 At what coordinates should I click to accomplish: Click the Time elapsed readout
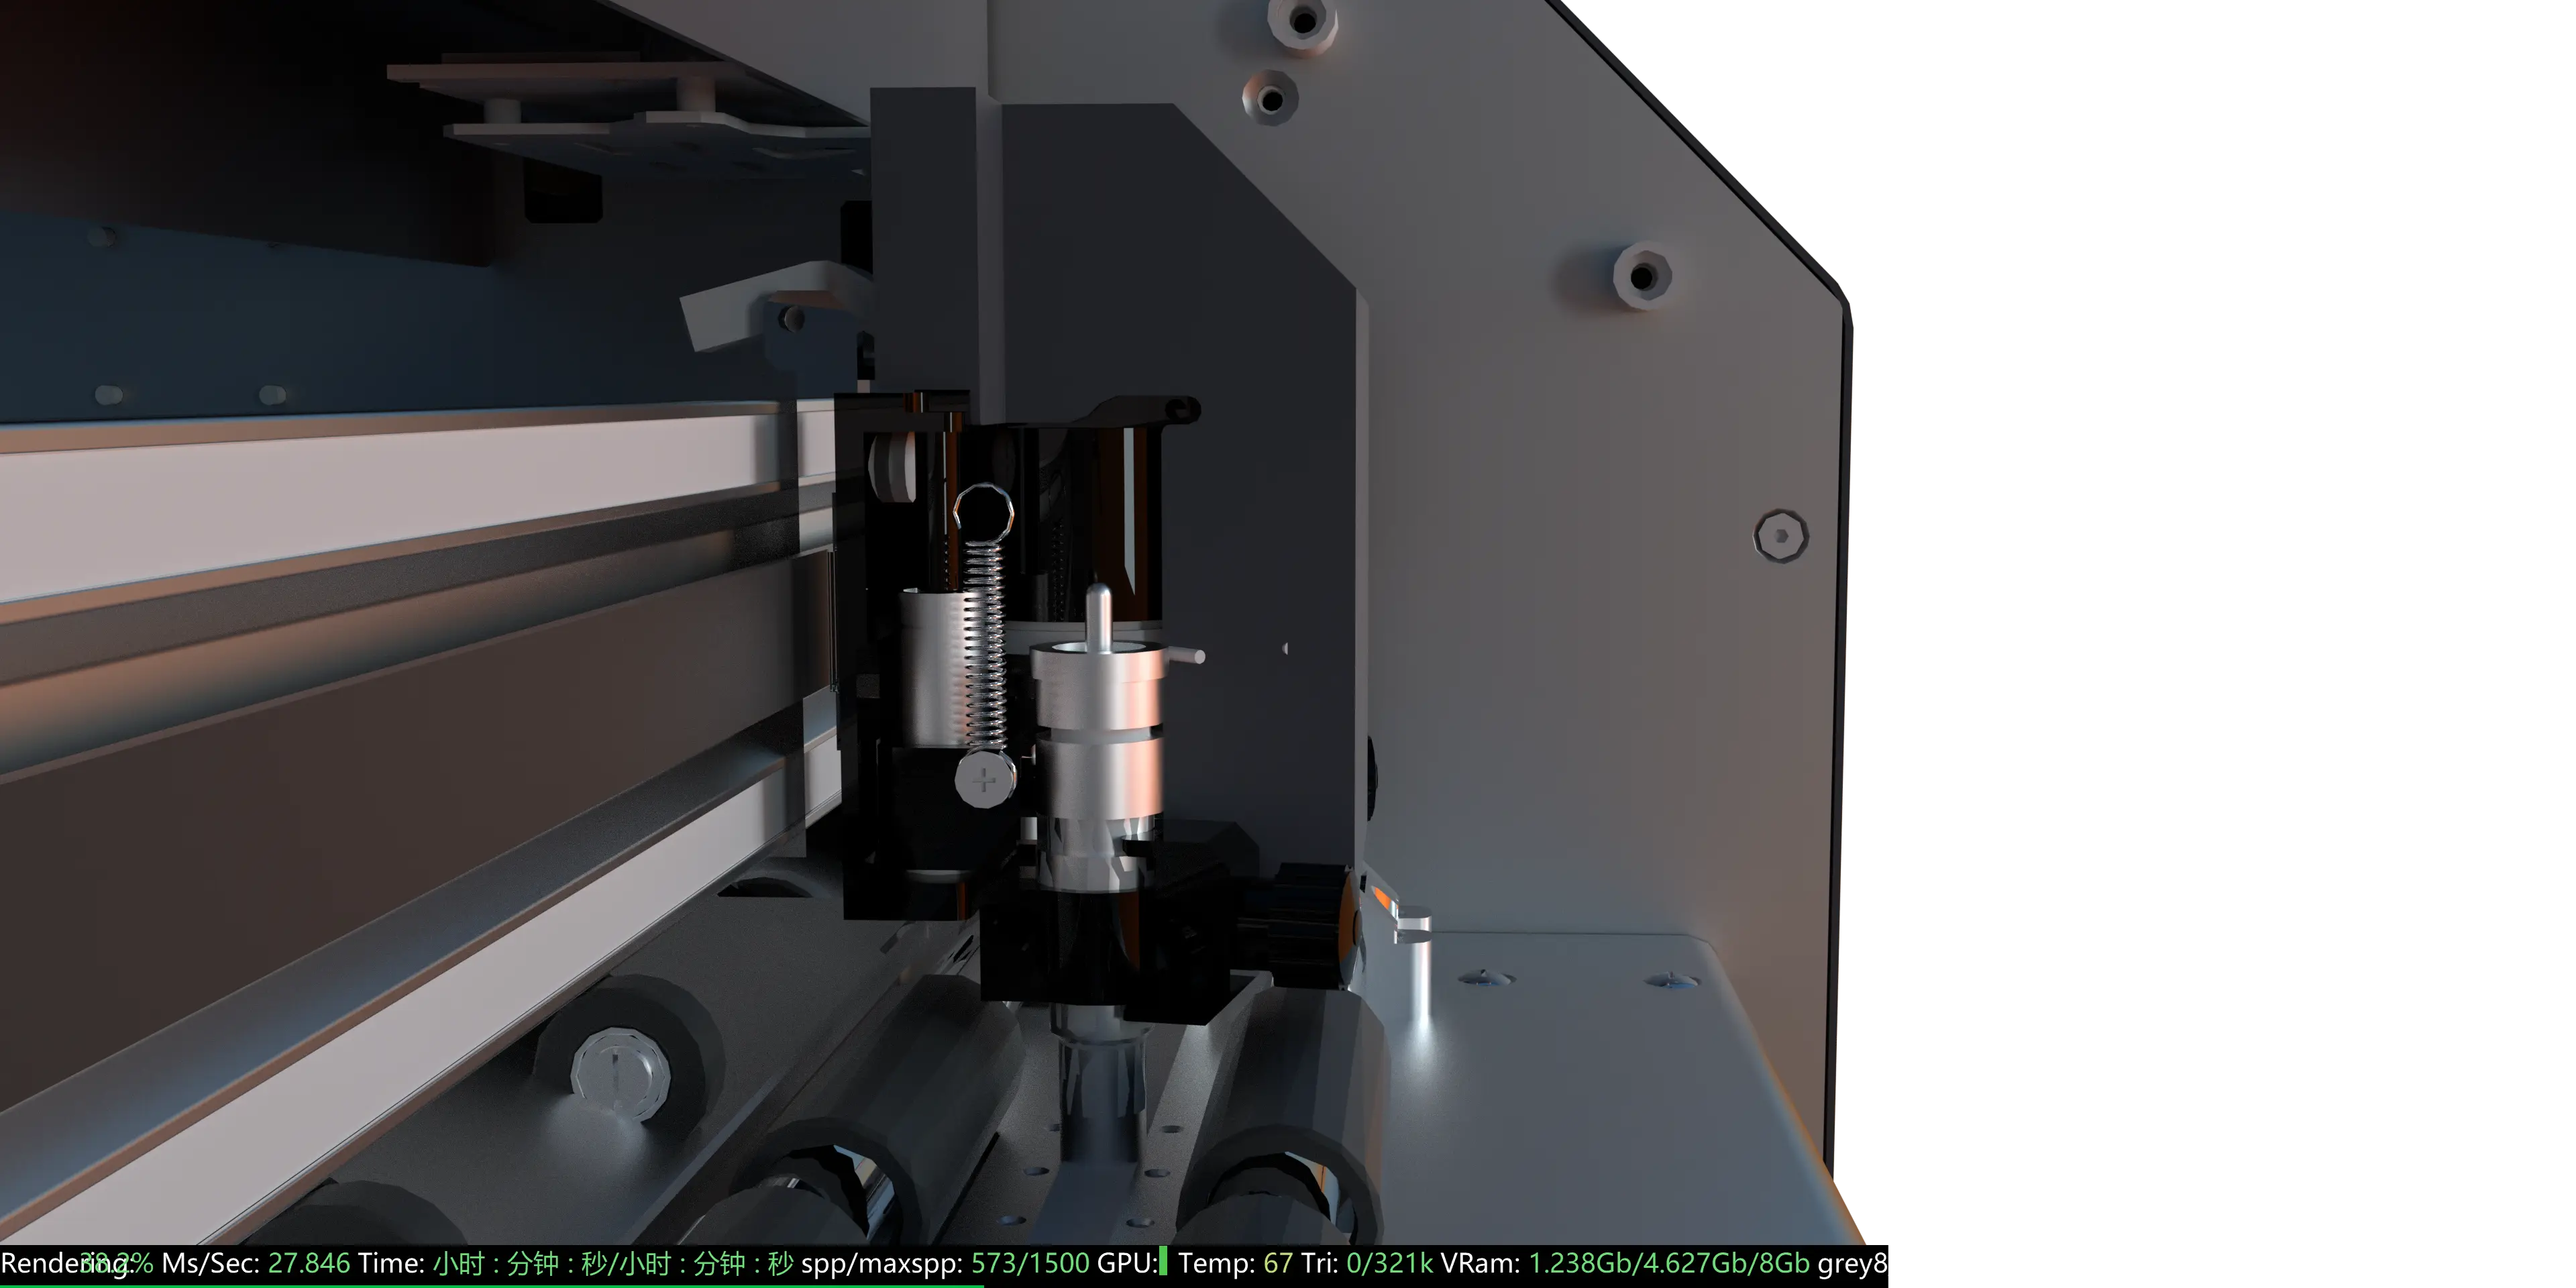613,1263
